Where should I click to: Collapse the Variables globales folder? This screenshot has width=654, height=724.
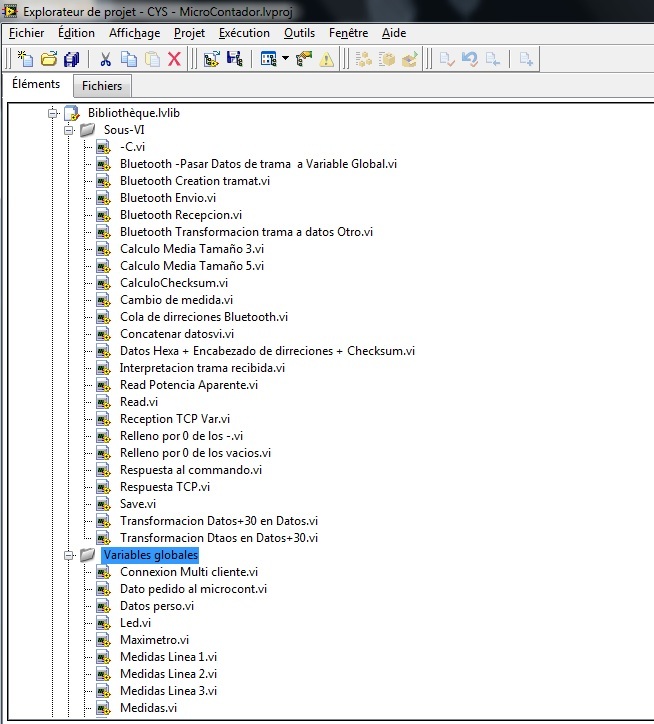click(69, 555)
